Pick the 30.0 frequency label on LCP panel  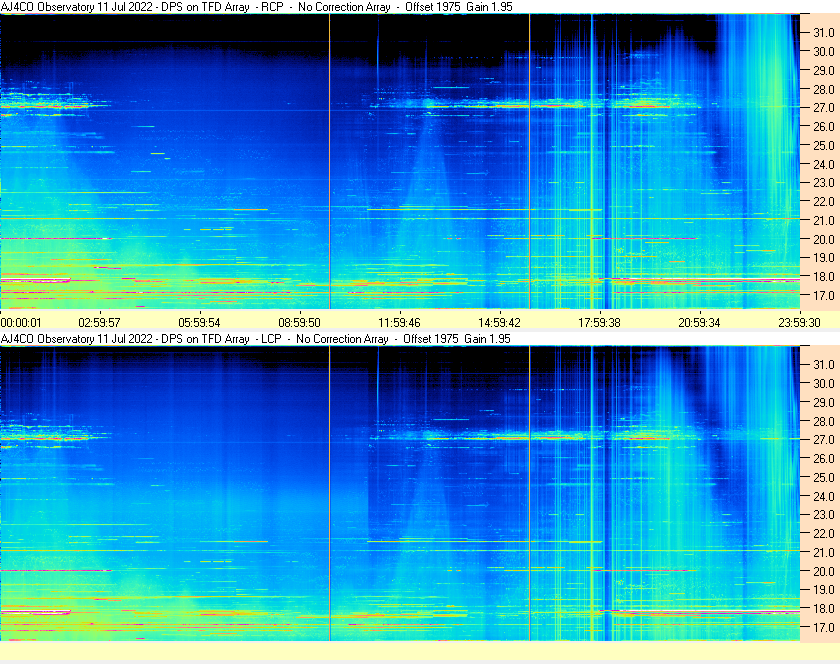[824, 384]
